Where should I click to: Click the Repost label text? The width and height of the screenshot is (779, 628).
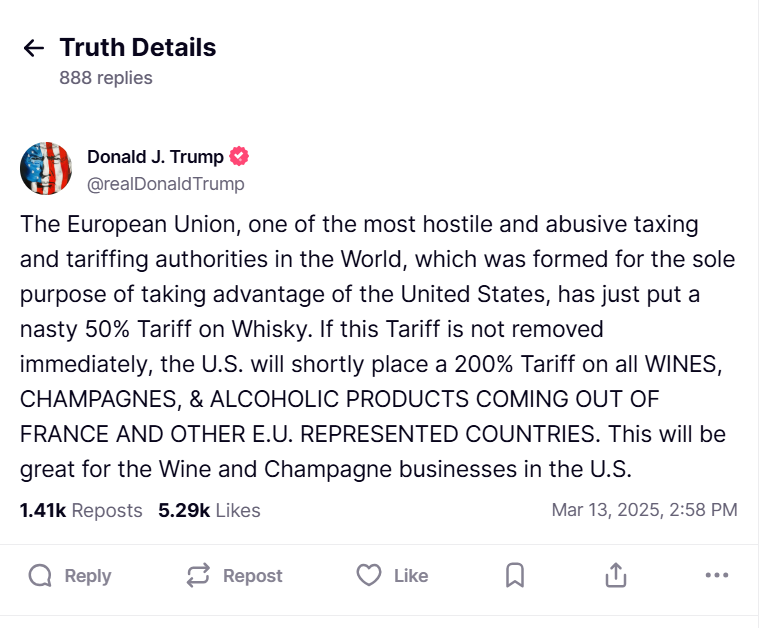[252, 576]
